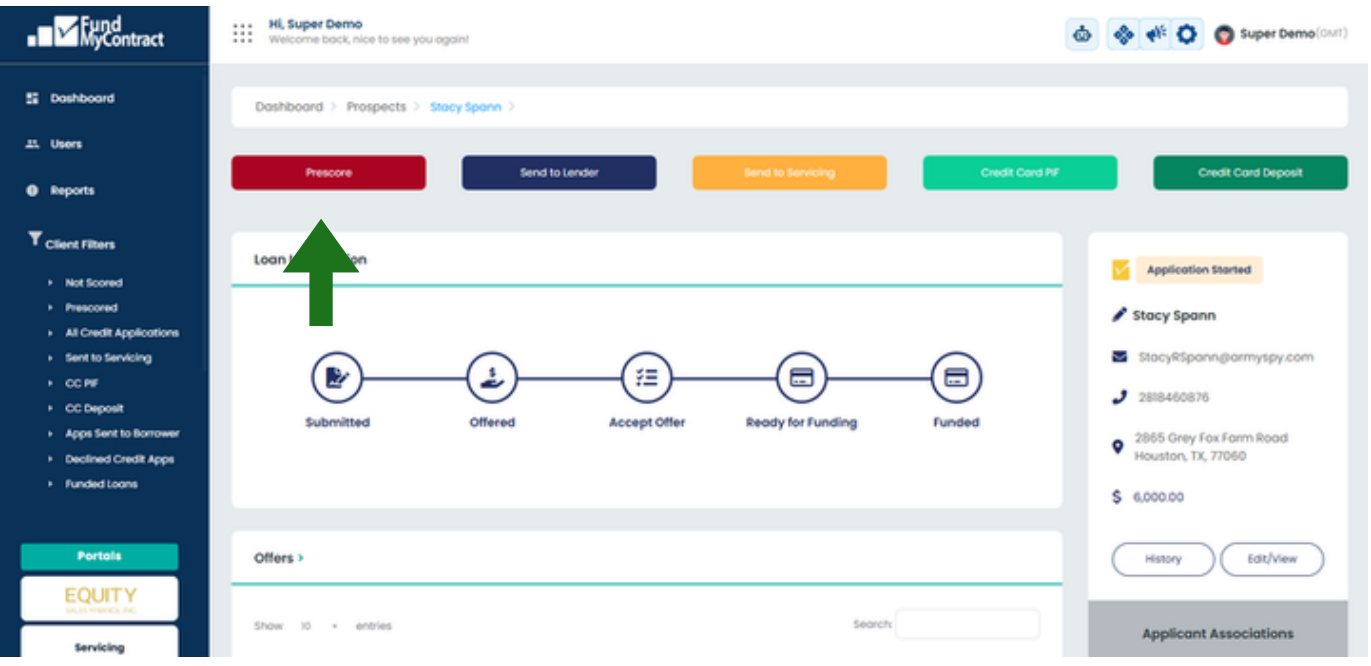Click the 6,000.00 loan amount
Viewport: 1371px width, 666px height.
pos(1158,497)
